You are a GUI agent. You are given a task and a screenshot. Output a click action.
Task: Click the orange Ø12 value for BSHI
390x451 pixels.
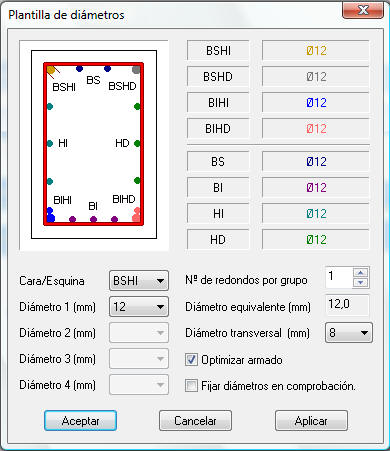click(316, 51)
